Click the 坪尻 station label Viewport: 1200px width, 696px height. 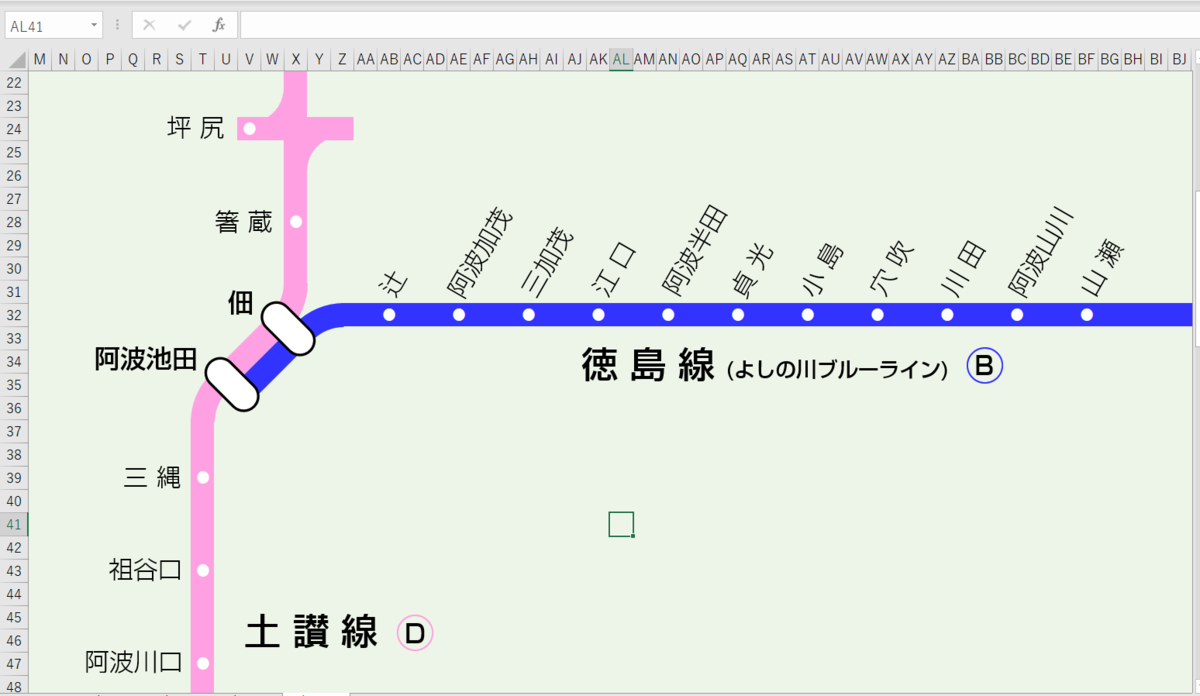point(196,128)
